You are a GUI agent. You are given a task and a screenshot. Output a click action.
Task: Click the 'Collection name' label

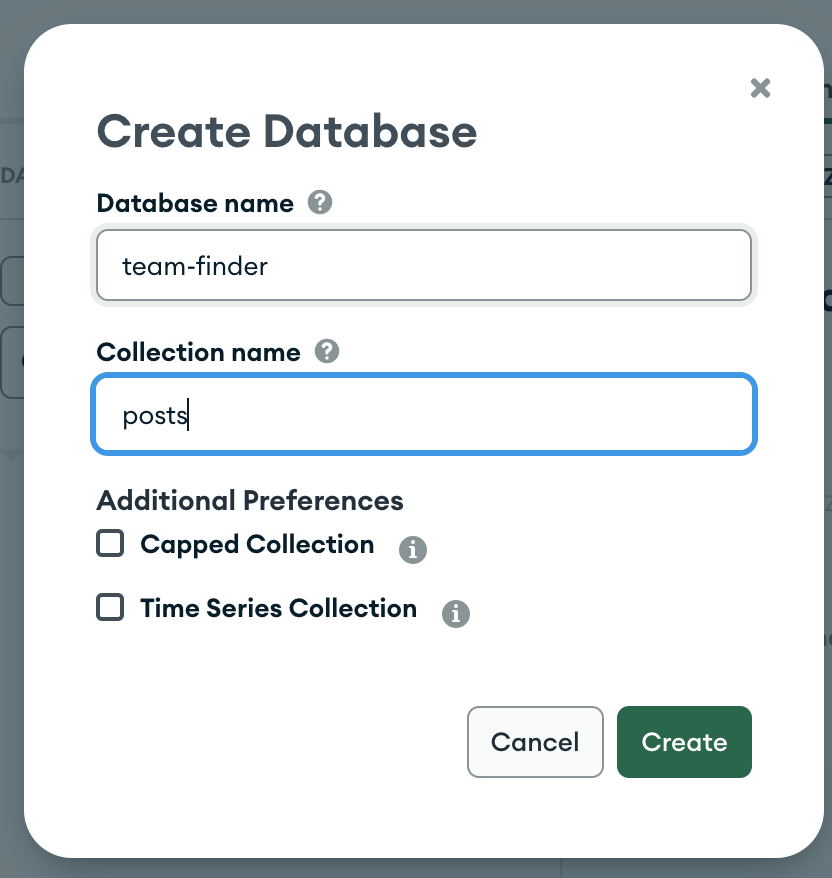tap(198, 352)
